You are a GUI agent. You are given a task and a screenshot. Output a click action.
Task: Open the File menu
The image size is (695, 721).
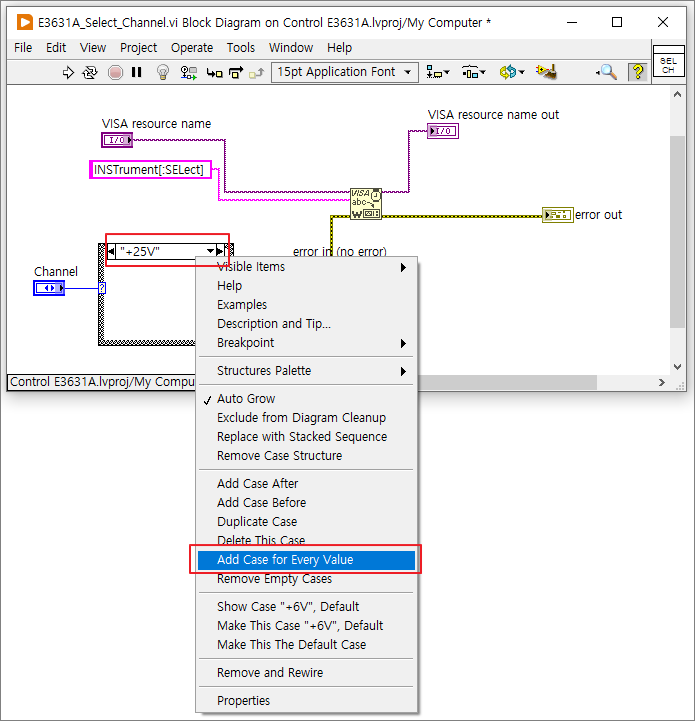(23, 48)
